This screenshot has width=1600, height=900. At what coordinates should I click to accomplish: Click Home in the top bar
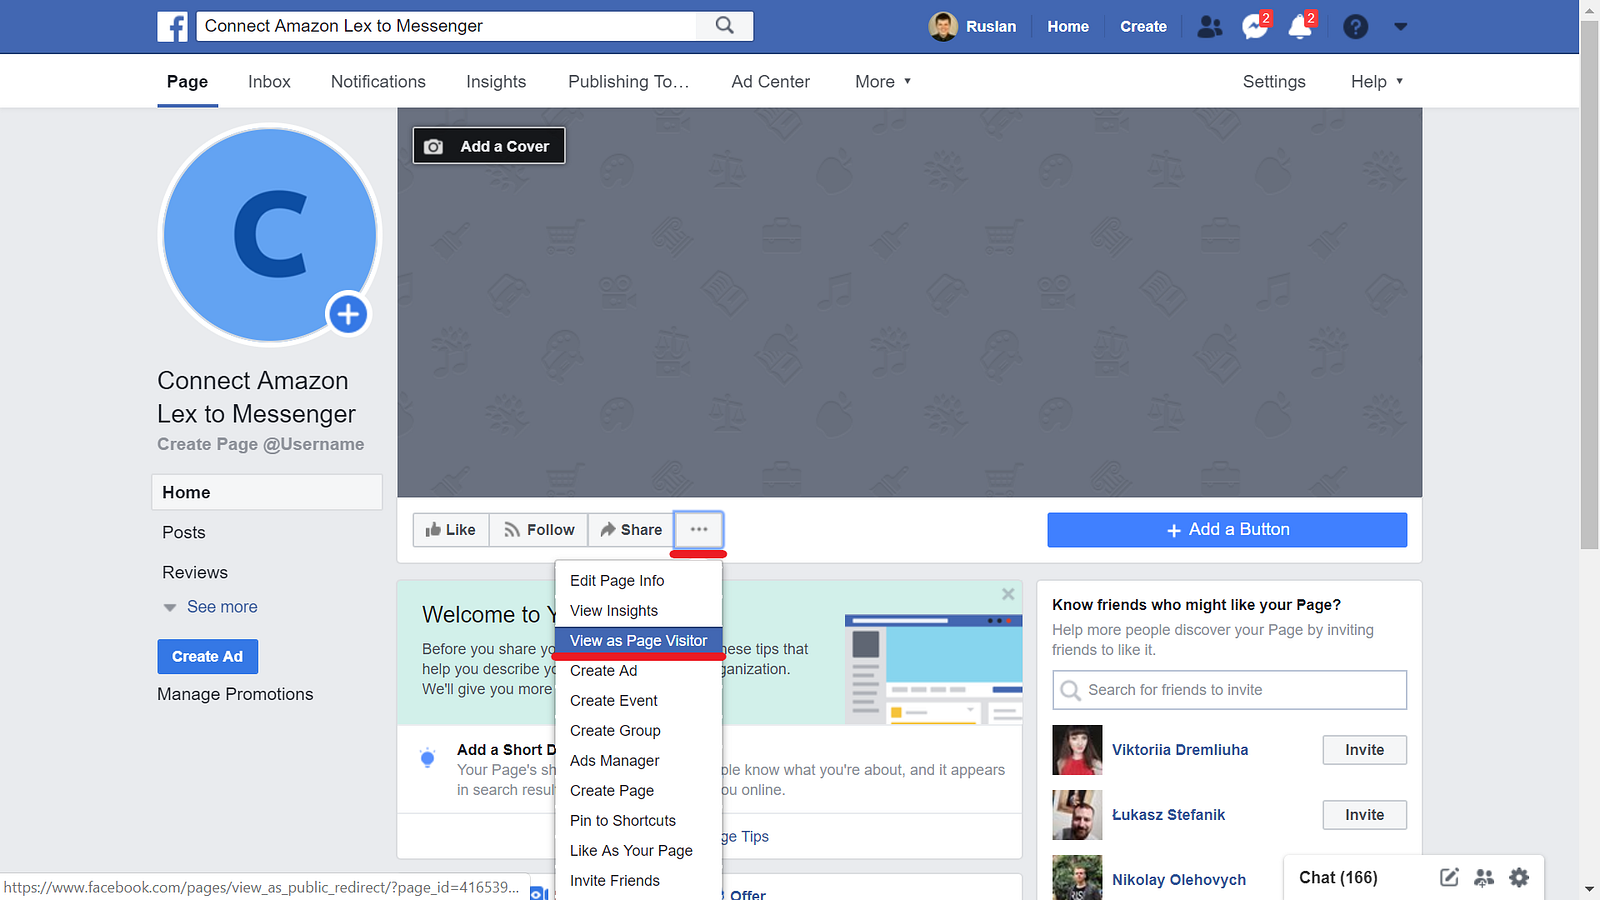[1068, 27]
